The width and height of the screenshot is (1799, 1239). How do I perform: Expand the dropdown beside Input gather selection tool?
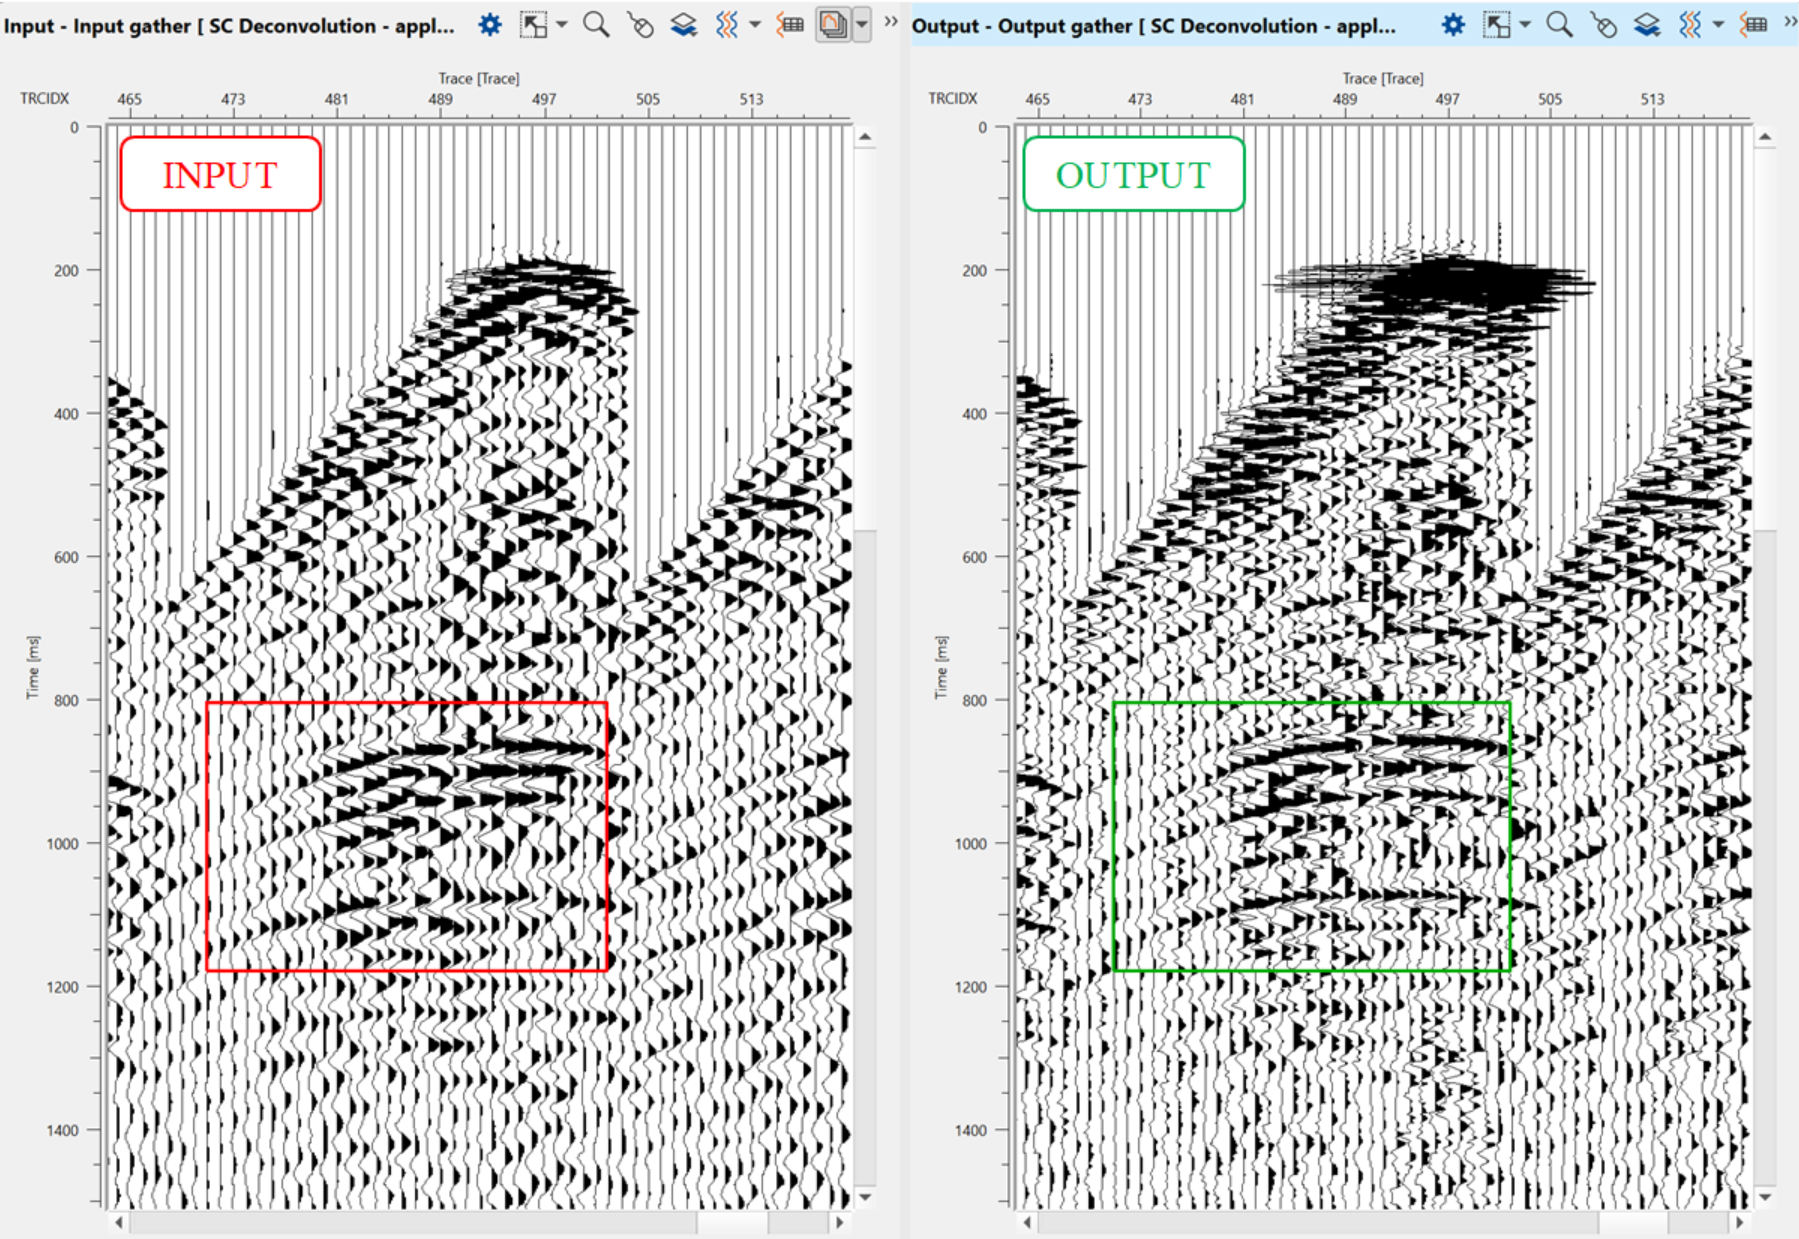click(x=561, y=25)
